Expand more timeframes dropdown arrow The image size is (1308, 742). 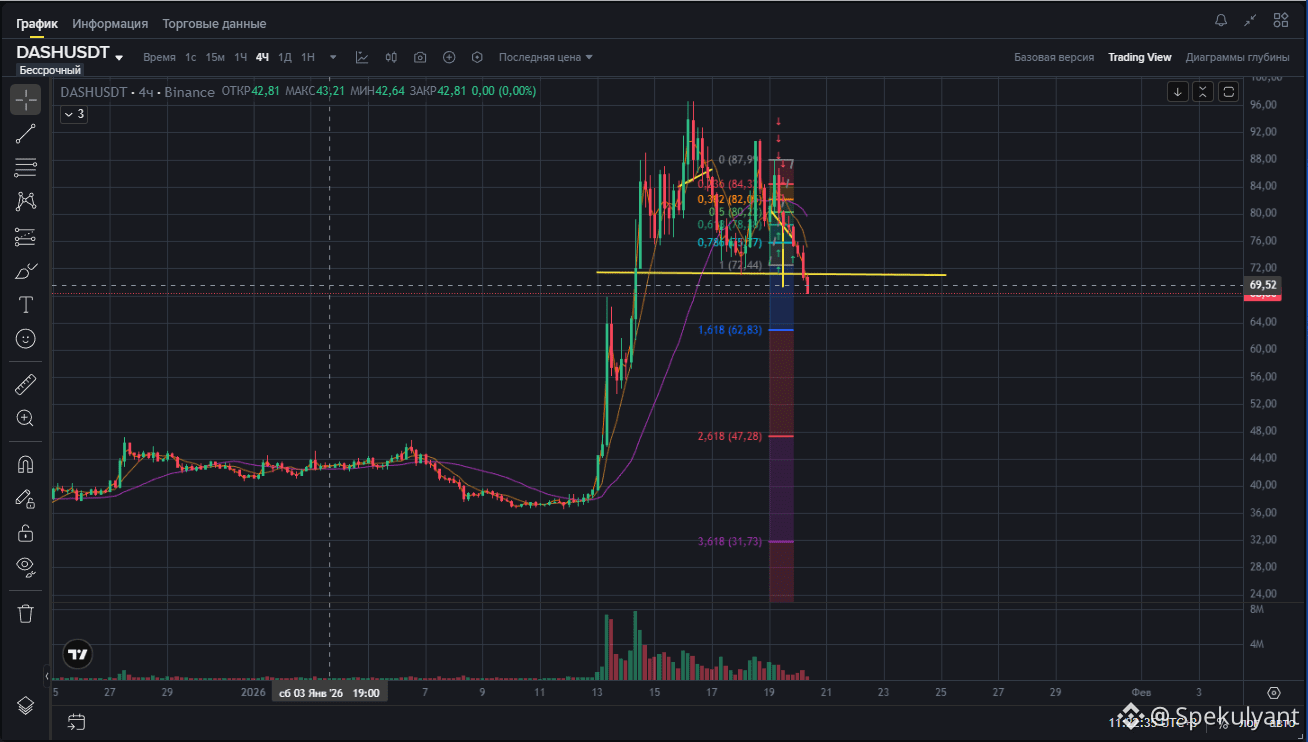(x=333, y=57)
